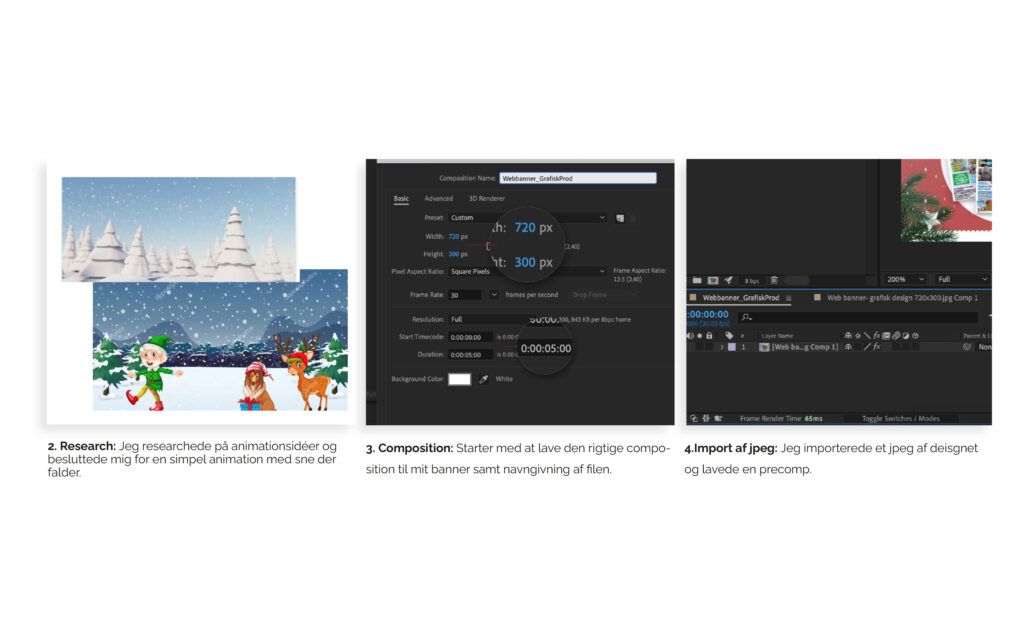1024x631 pixels.
Task: Click the new composition icon in Project panel
Action: click(712, 280)
